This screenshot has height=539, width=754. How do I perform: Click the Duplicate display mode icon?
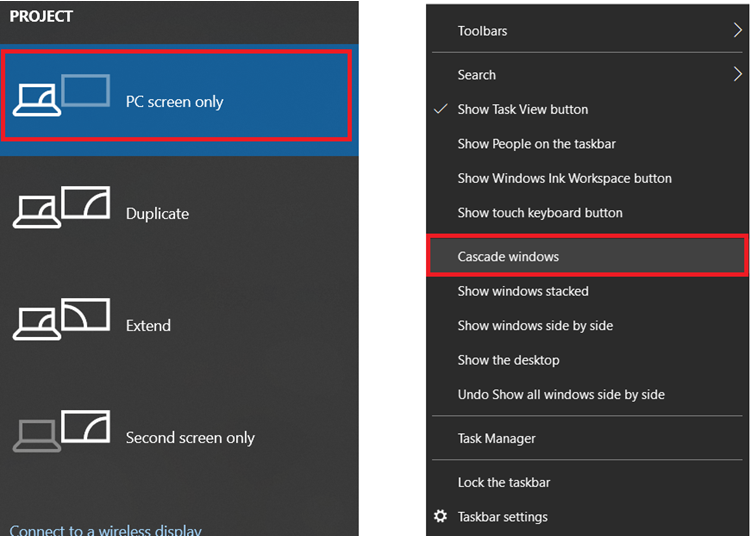60,208
